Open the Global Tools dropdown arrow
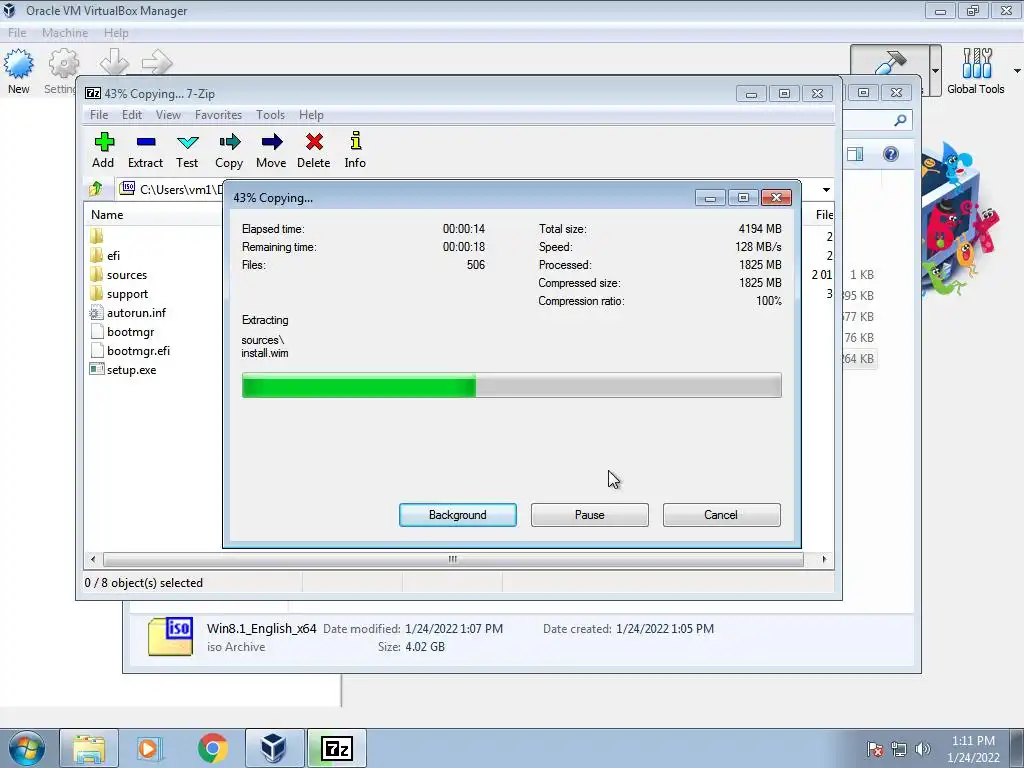This screenshot has height=768, width=1024. (x=1017, y=71)
